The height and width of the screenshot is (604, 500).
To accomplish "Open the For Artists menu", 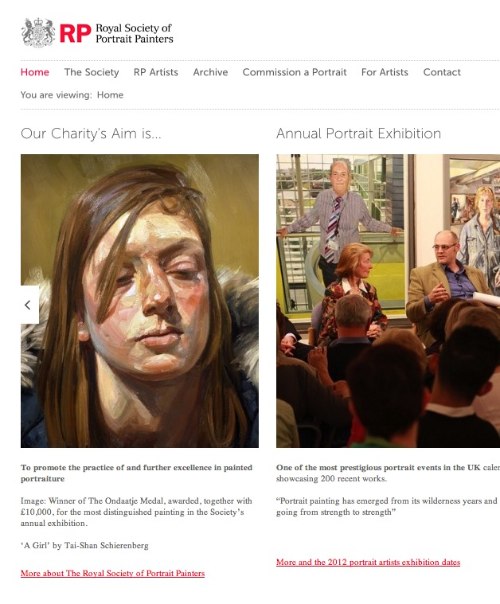I will click(x=385, y=72).
